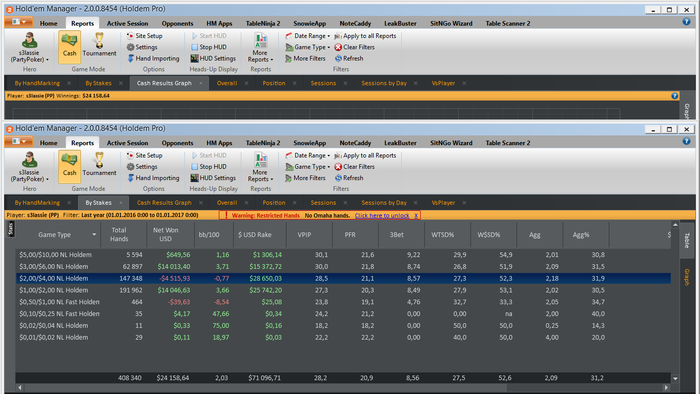Screen dimensions: 700x394
Task: Click Clear Filters in lower window
Action: pos(354,166)
